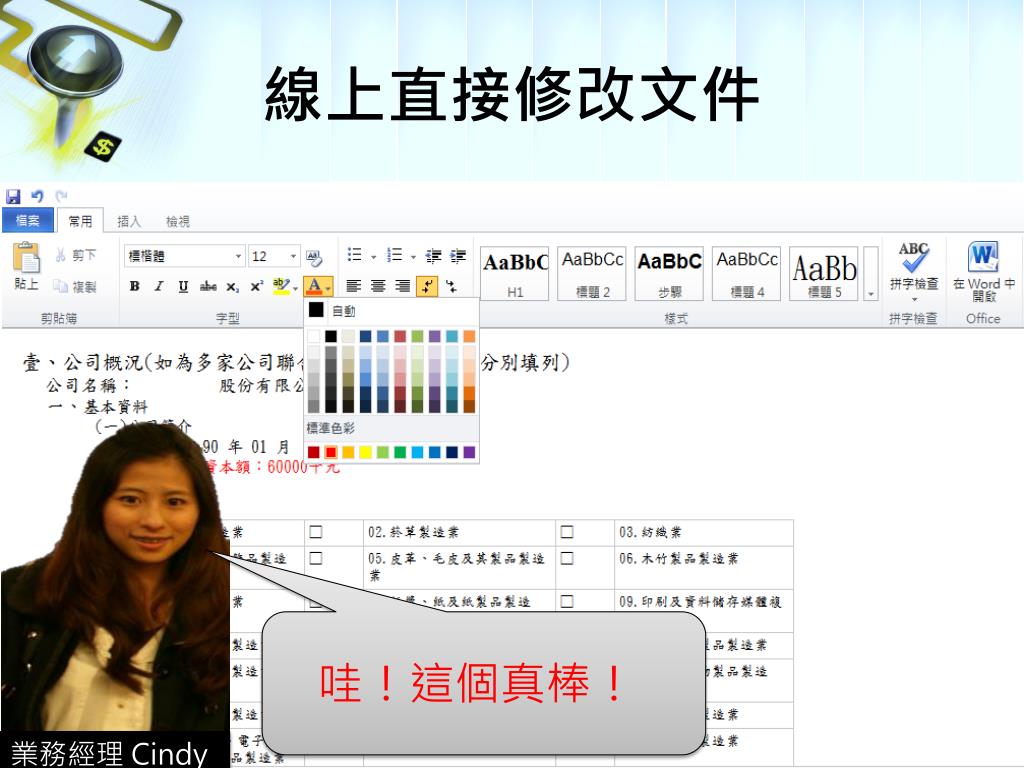
Task: Apply the 標題 2 style
Action: coord(592,273)
